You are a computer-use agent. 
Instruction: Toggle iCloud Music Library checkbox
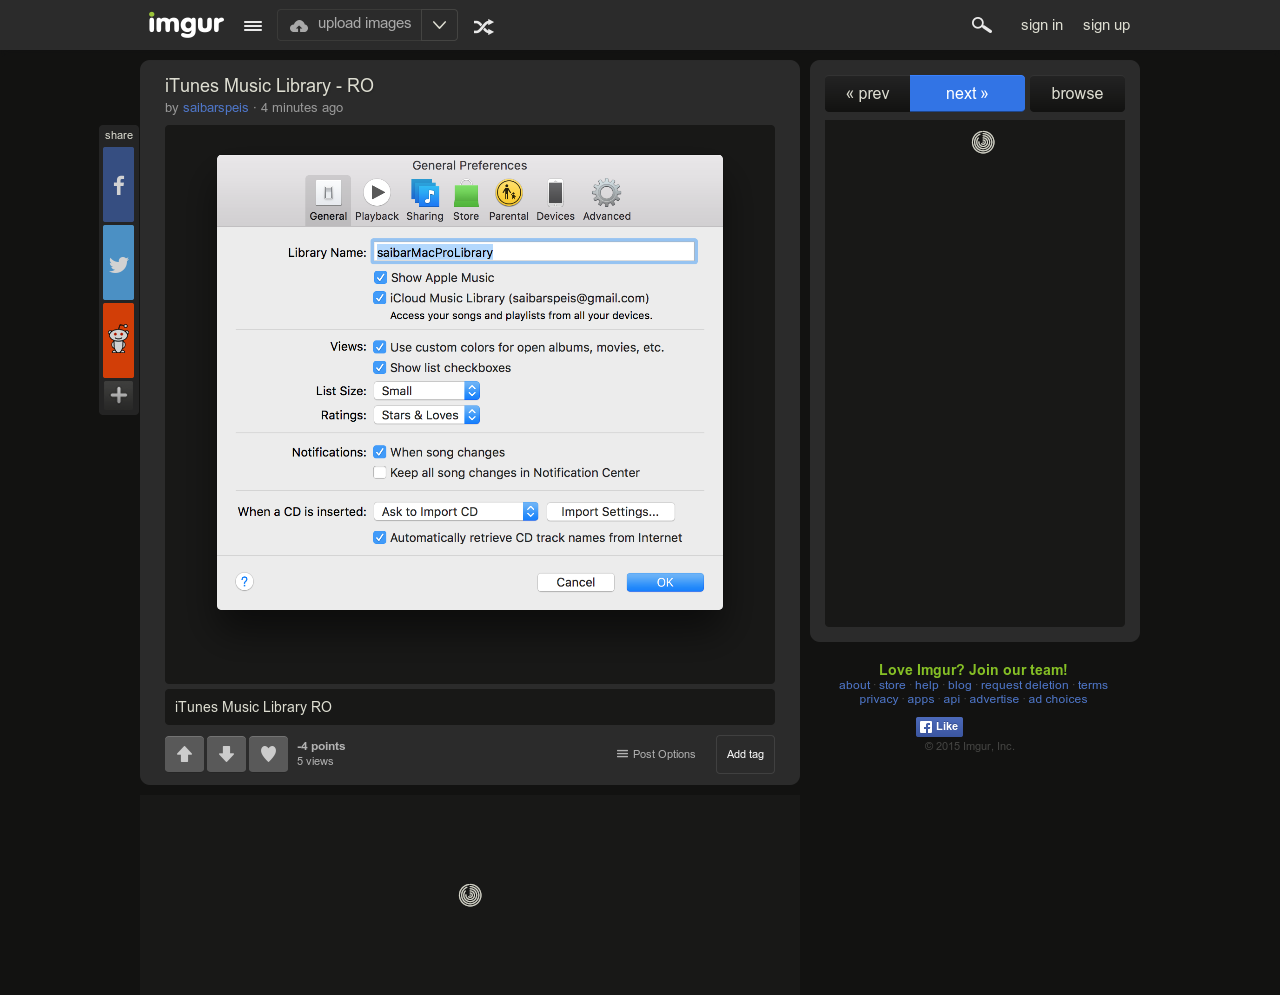tap(380, 298)
